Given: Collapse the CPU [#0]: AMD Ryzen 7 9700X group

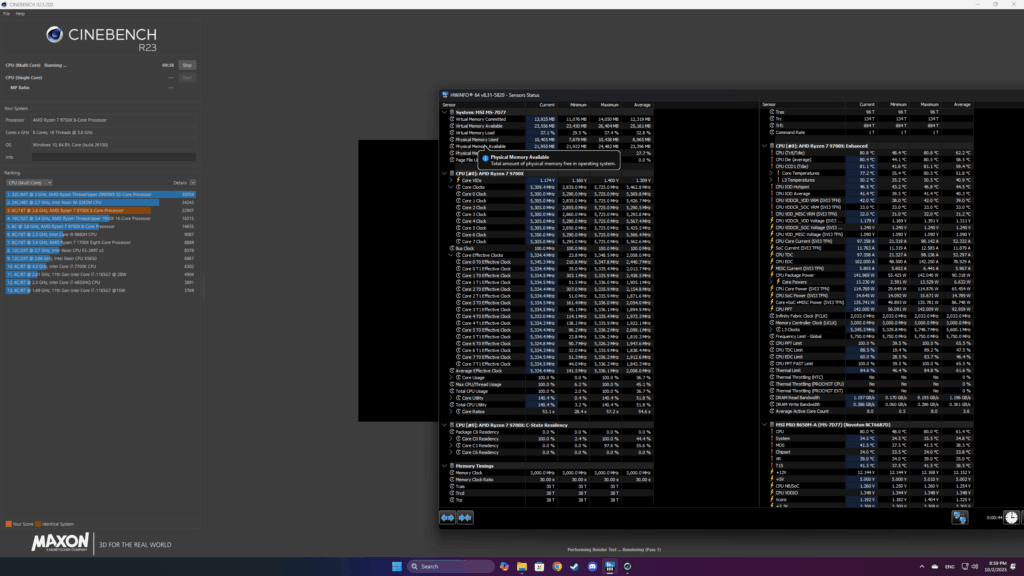Looking at the screenshot, I should point(445,174).
